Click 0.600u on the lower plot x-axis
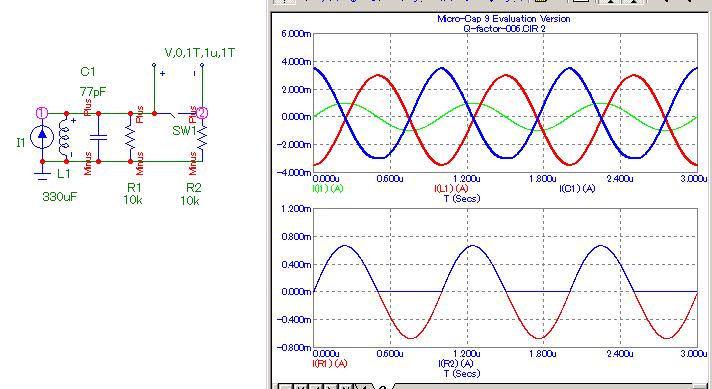The height and width of the screenshot is (389, 712). tap(390, 354)
